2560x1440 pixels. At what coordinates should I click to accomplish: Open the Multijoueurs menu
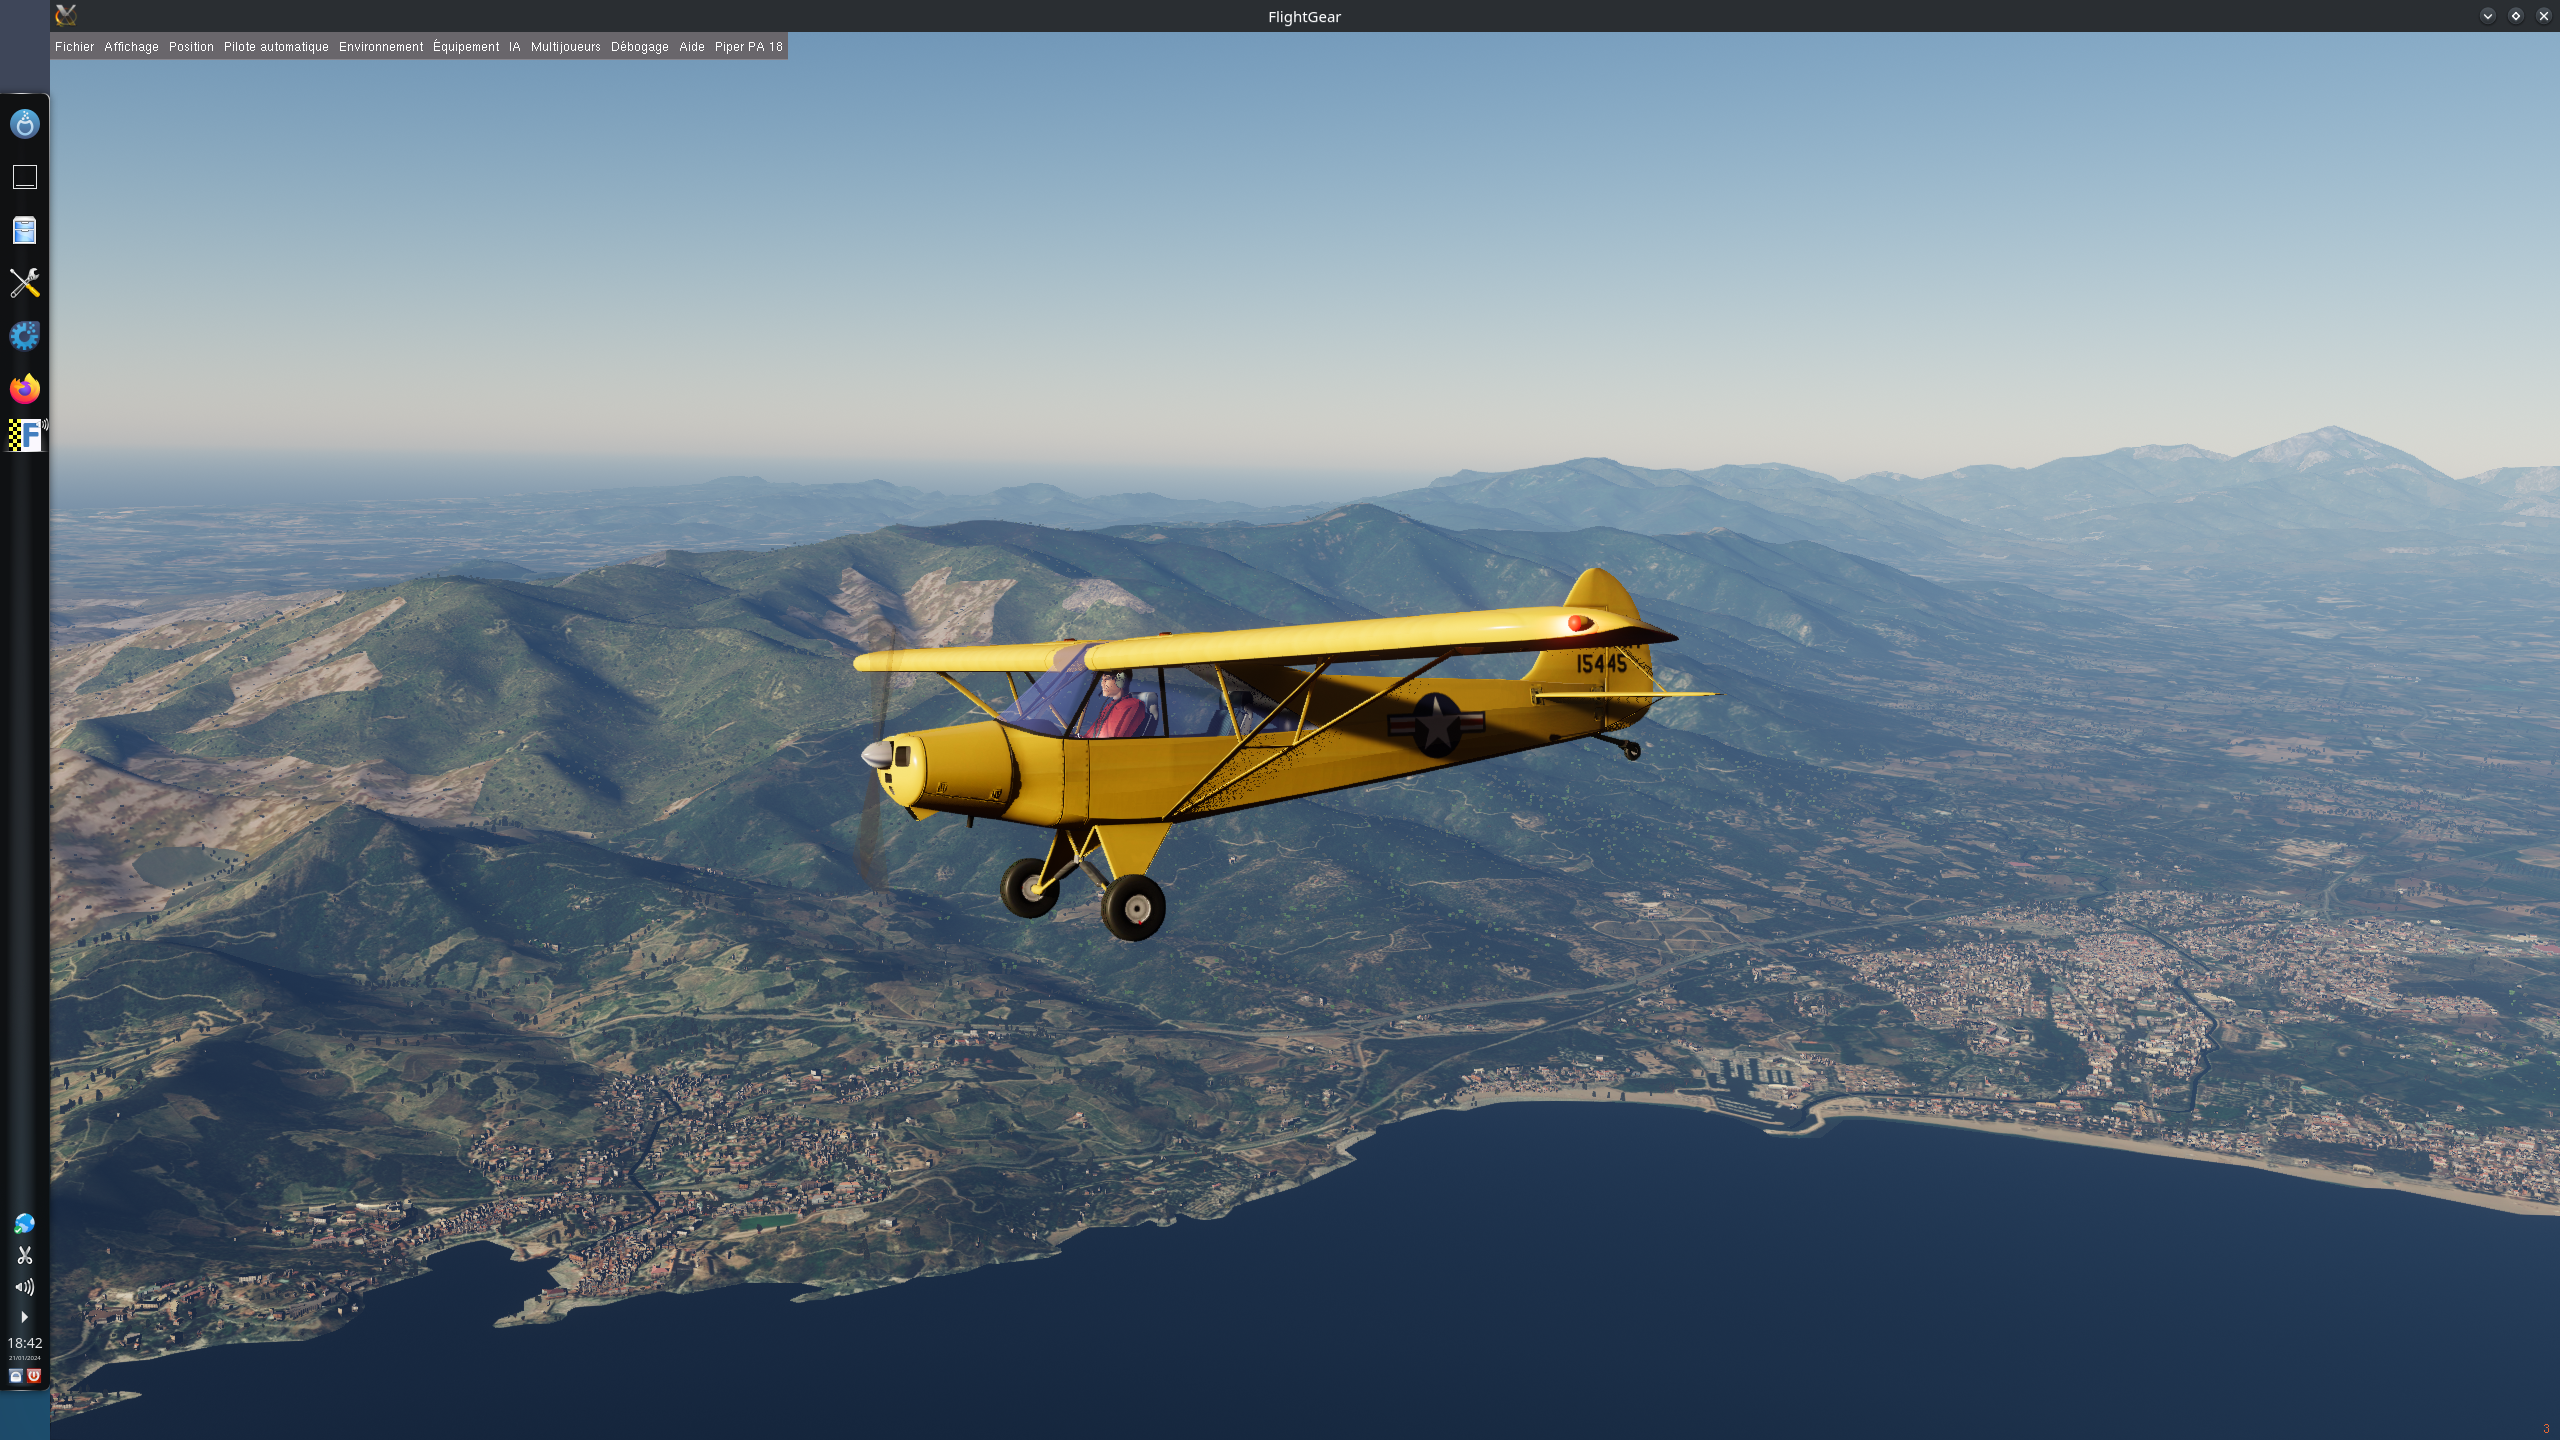pos(565,47)
